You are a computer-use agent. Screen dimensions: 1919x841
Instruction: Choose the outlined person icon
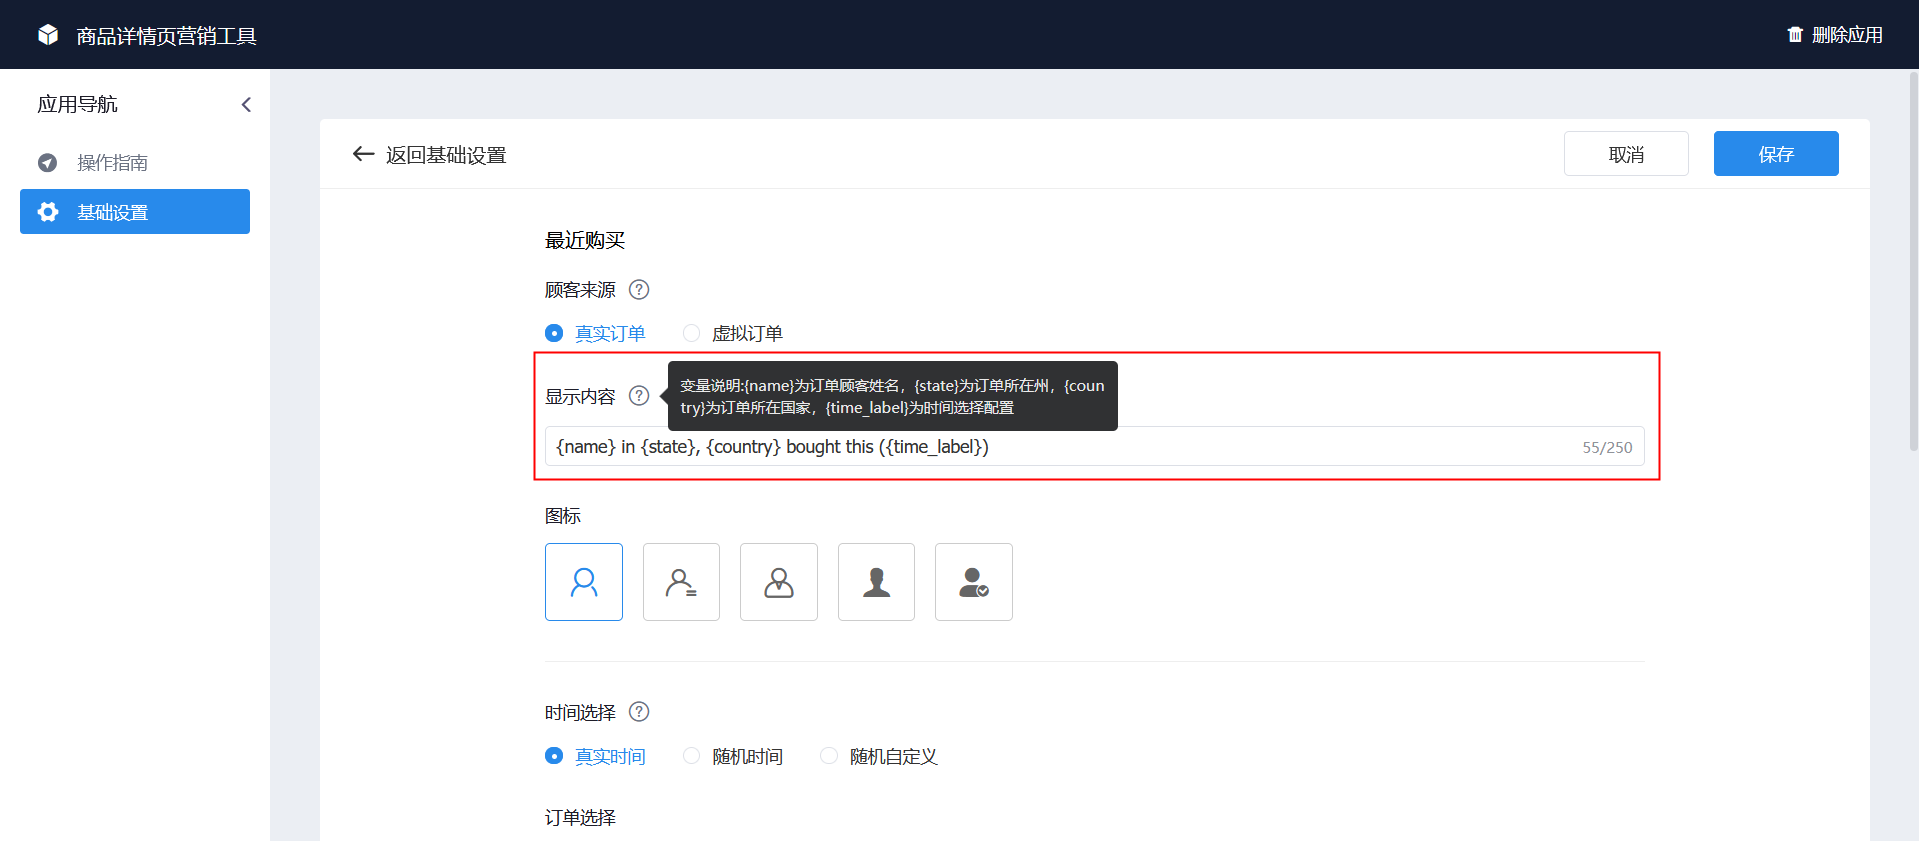tap(584, 582)
